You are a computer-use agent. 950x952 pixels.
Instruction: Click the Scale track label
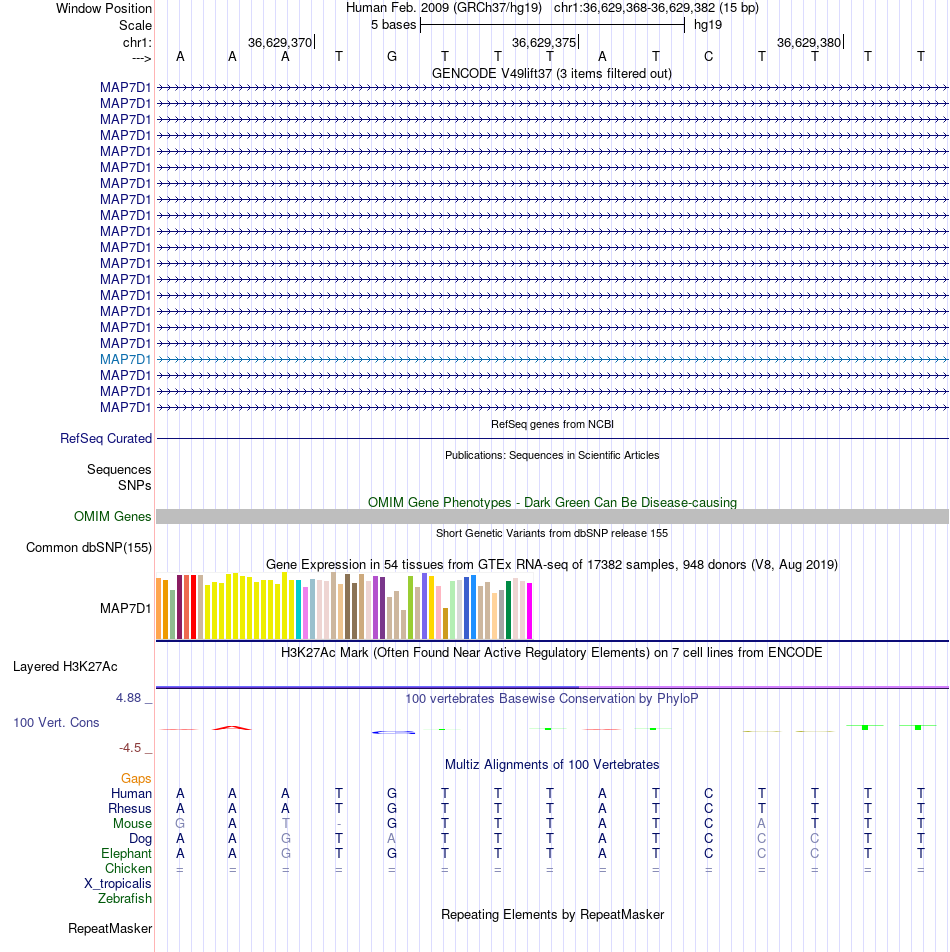click(135, 26)
